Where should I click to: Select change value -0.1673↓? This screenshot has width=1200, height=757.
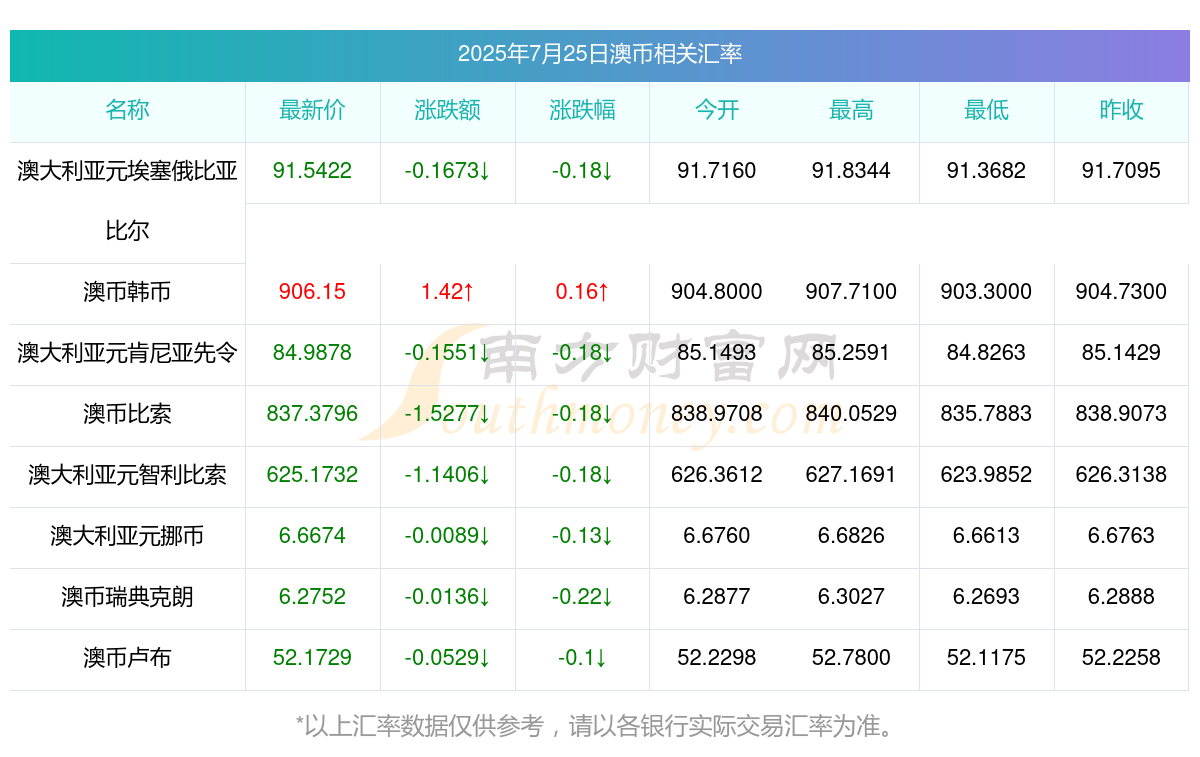coord(448,171)
